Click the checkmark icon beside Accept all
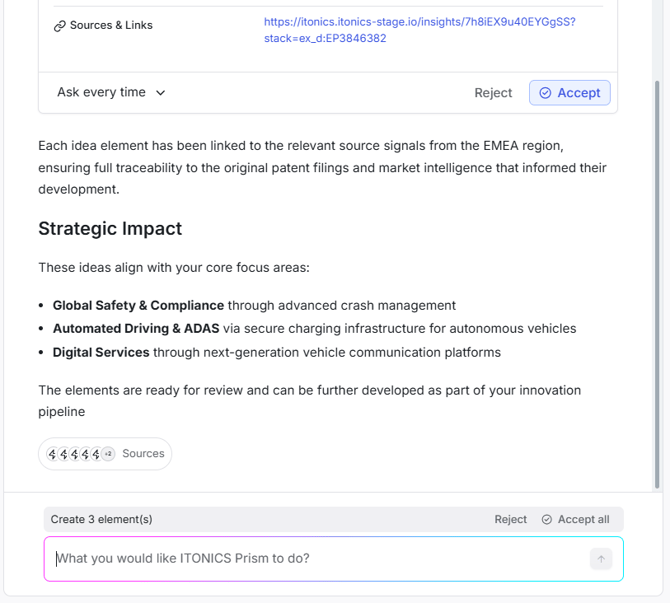670x603 pixels. pyautogui.click(x=547, y=519)
